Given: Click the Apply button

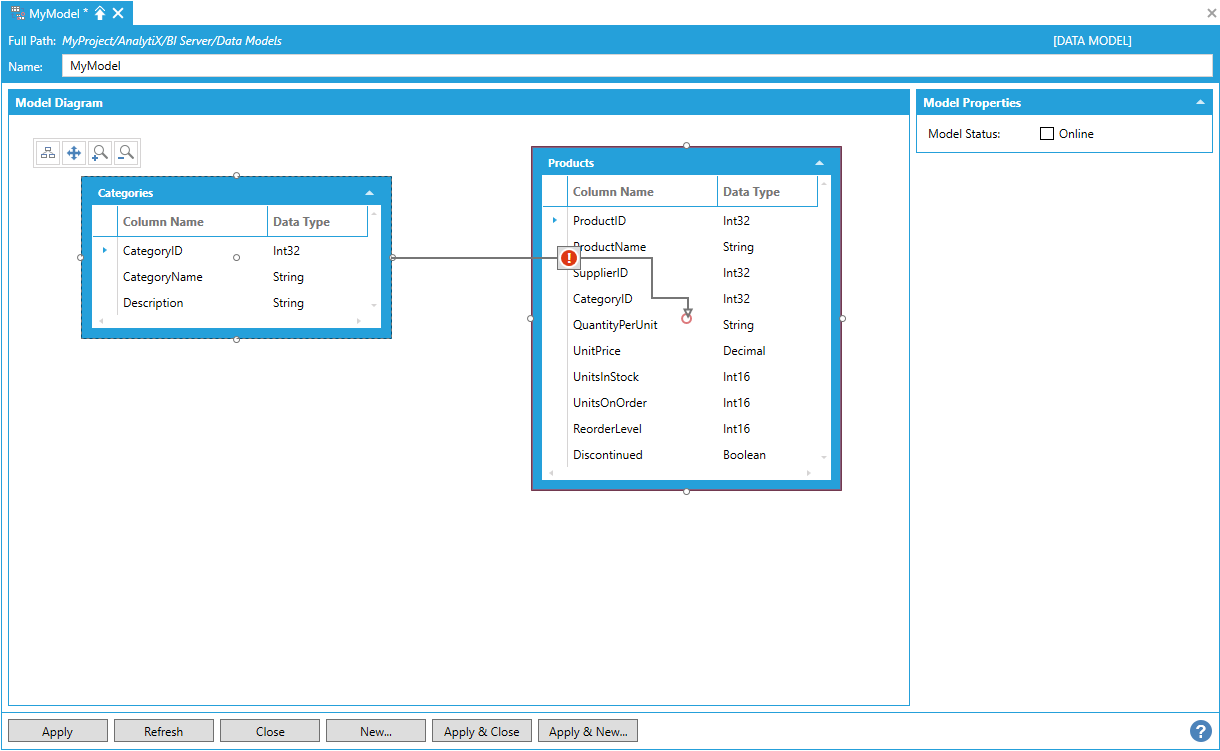Looking at the screenshot, I should [x=57, y=731].
